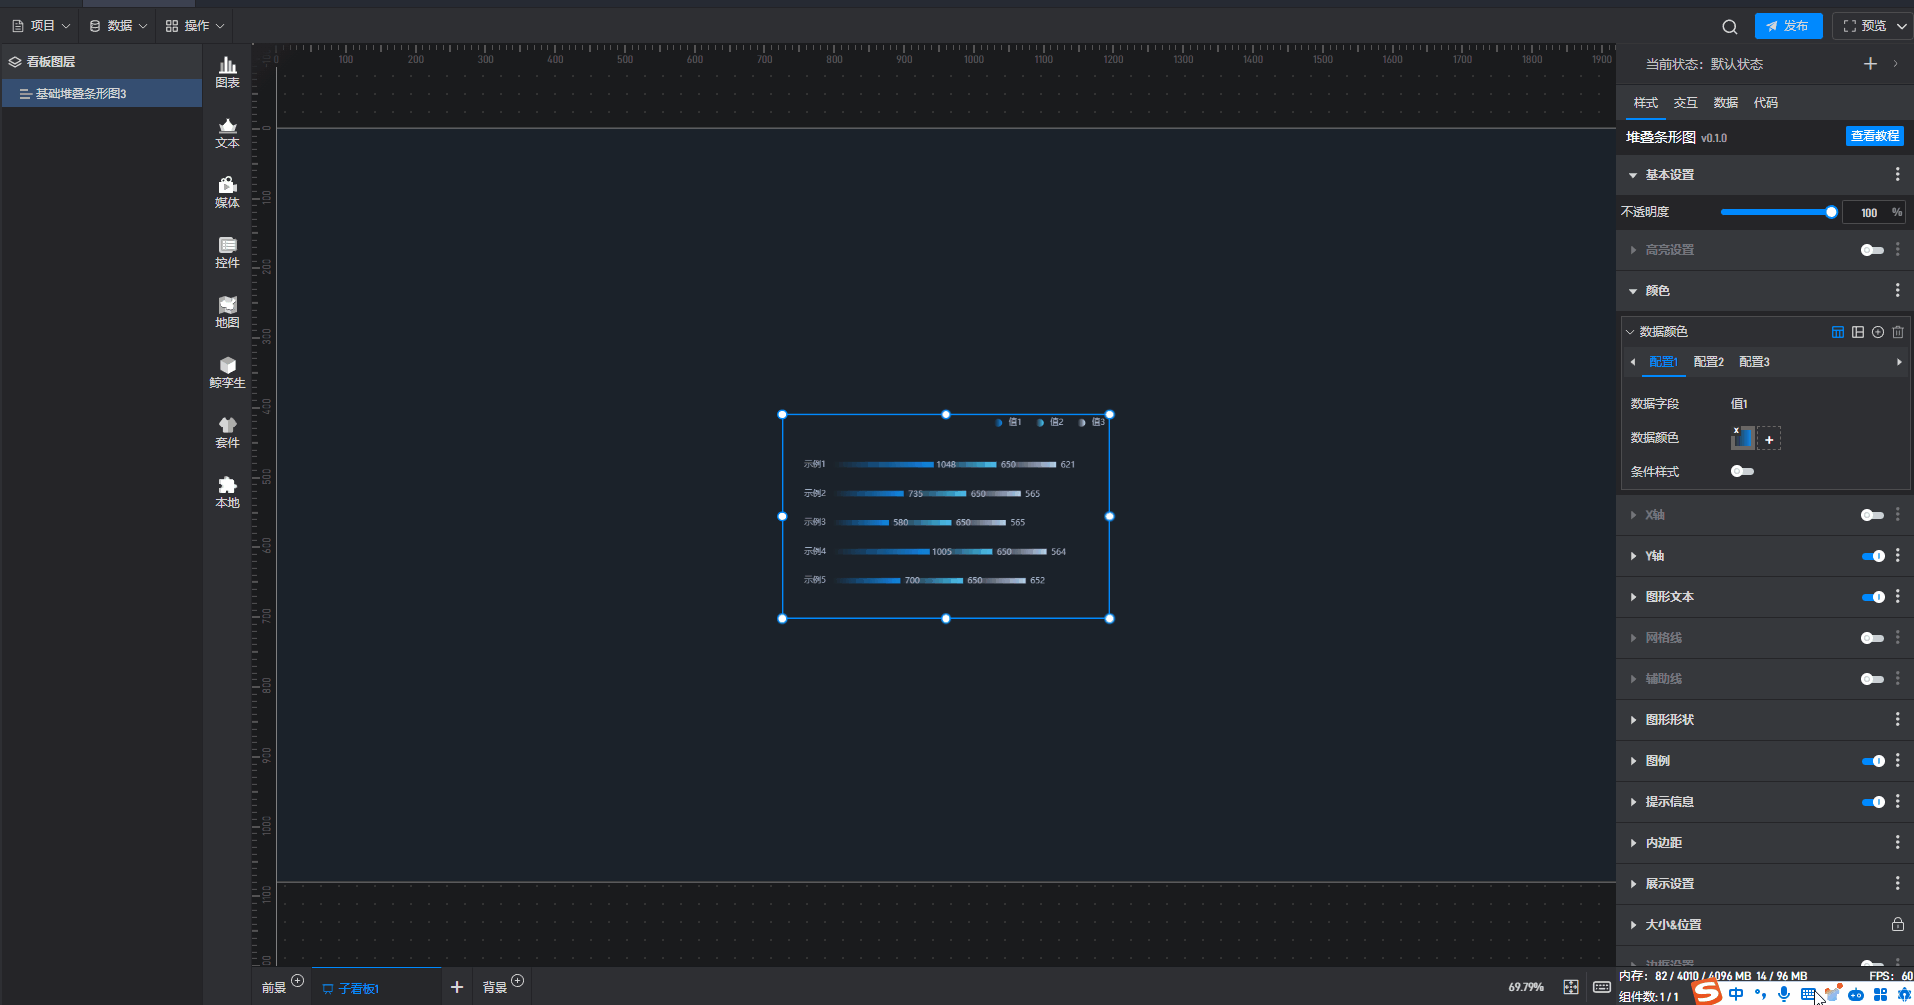Image resolution: width=1914 pixels, height=1005 pixels.
Task: Expand the 图形形状 section
Action: 1633,720
